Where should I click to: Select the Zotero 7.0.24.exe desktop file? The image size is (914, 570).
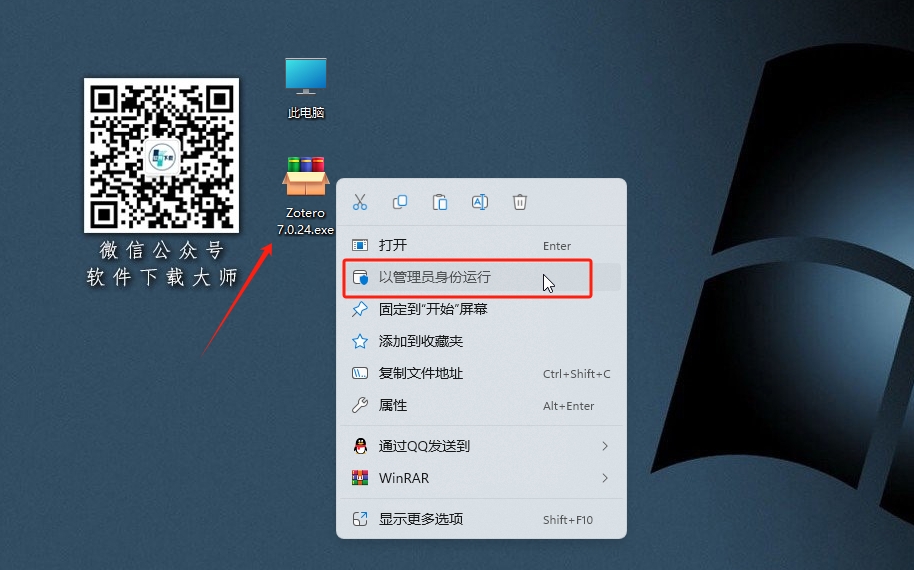305,196
